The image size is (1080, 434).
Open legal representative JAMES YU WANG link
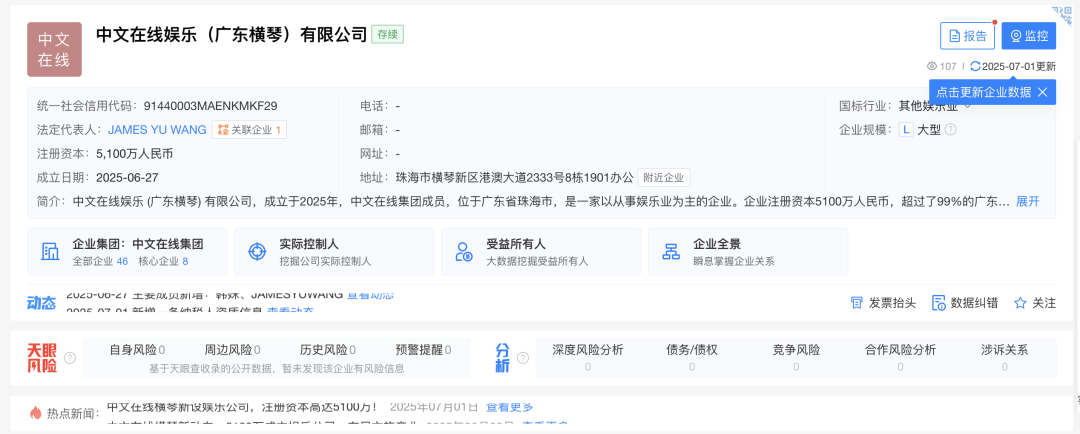click(157, 130)
